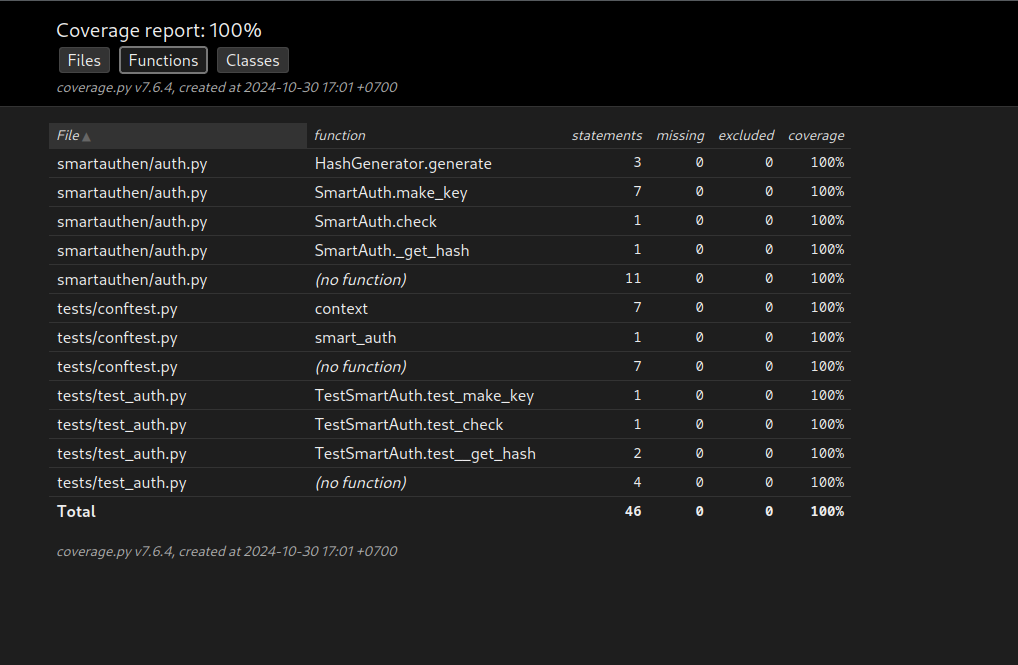Switch to the Files tab
The width and height of the screenshot is (1018, 665).
84,60
